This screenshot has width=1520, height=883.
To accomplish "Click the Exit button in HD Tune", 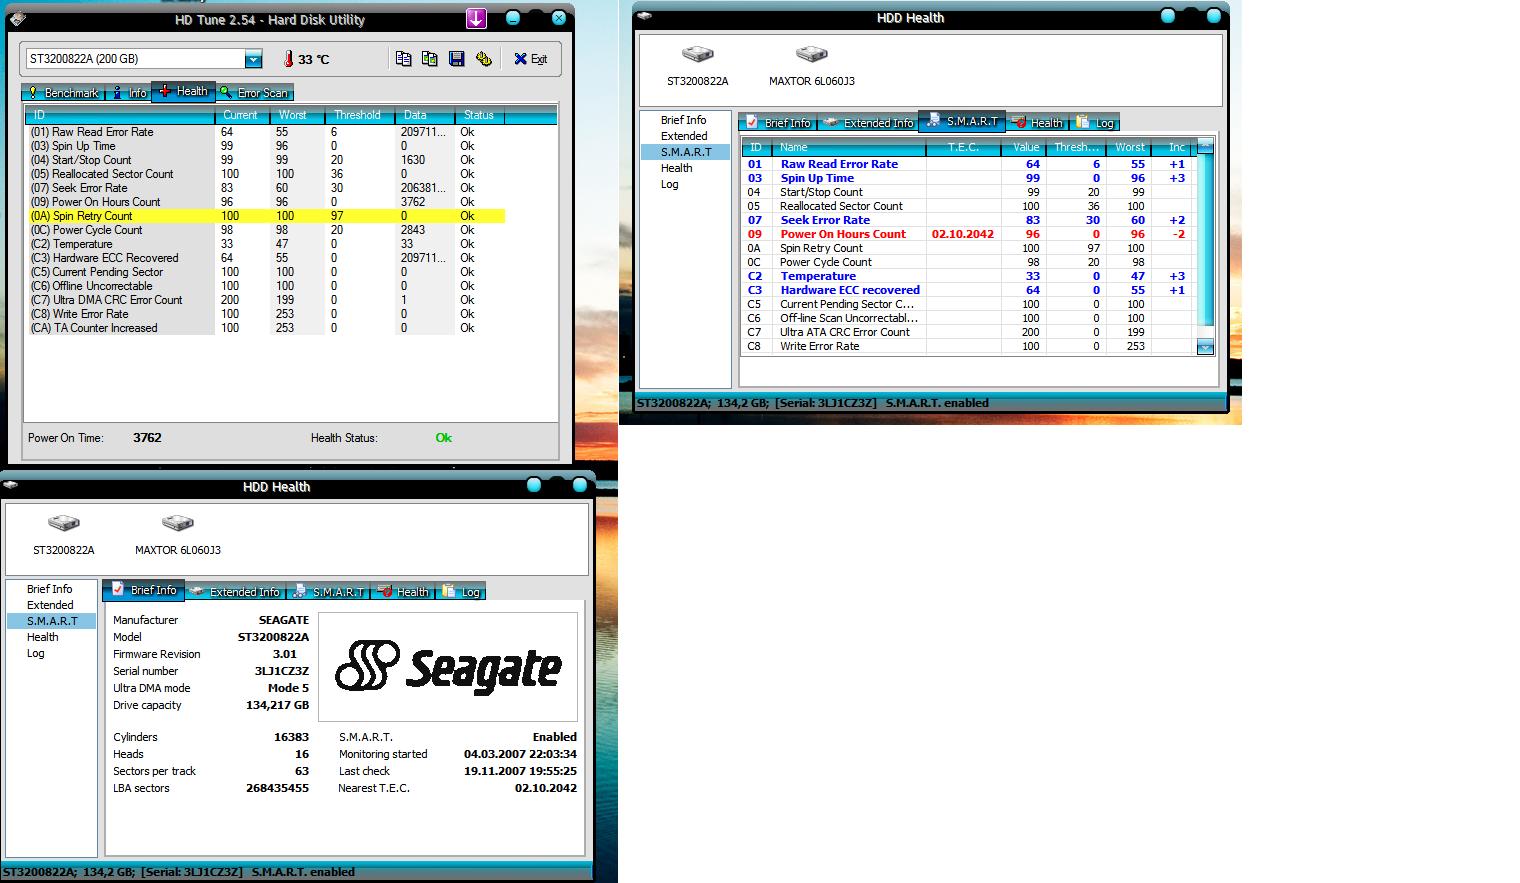I will pos(530,59).
